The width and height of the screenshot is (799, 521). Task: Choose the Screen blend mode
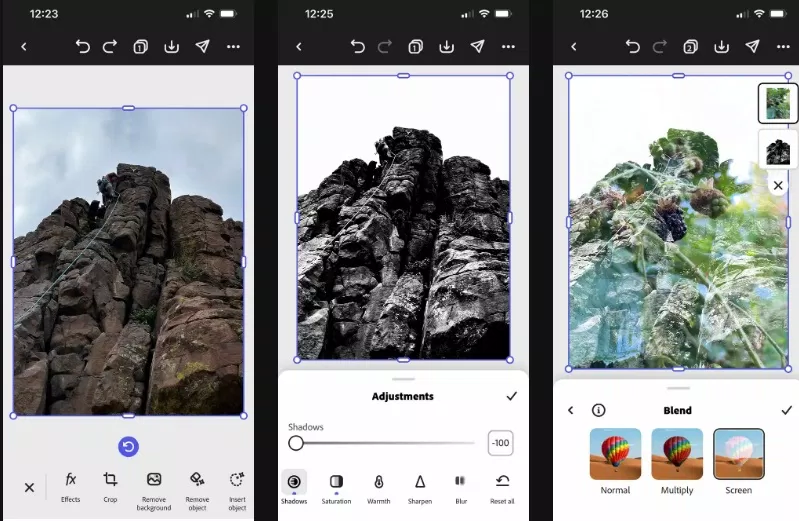[738, 461]
